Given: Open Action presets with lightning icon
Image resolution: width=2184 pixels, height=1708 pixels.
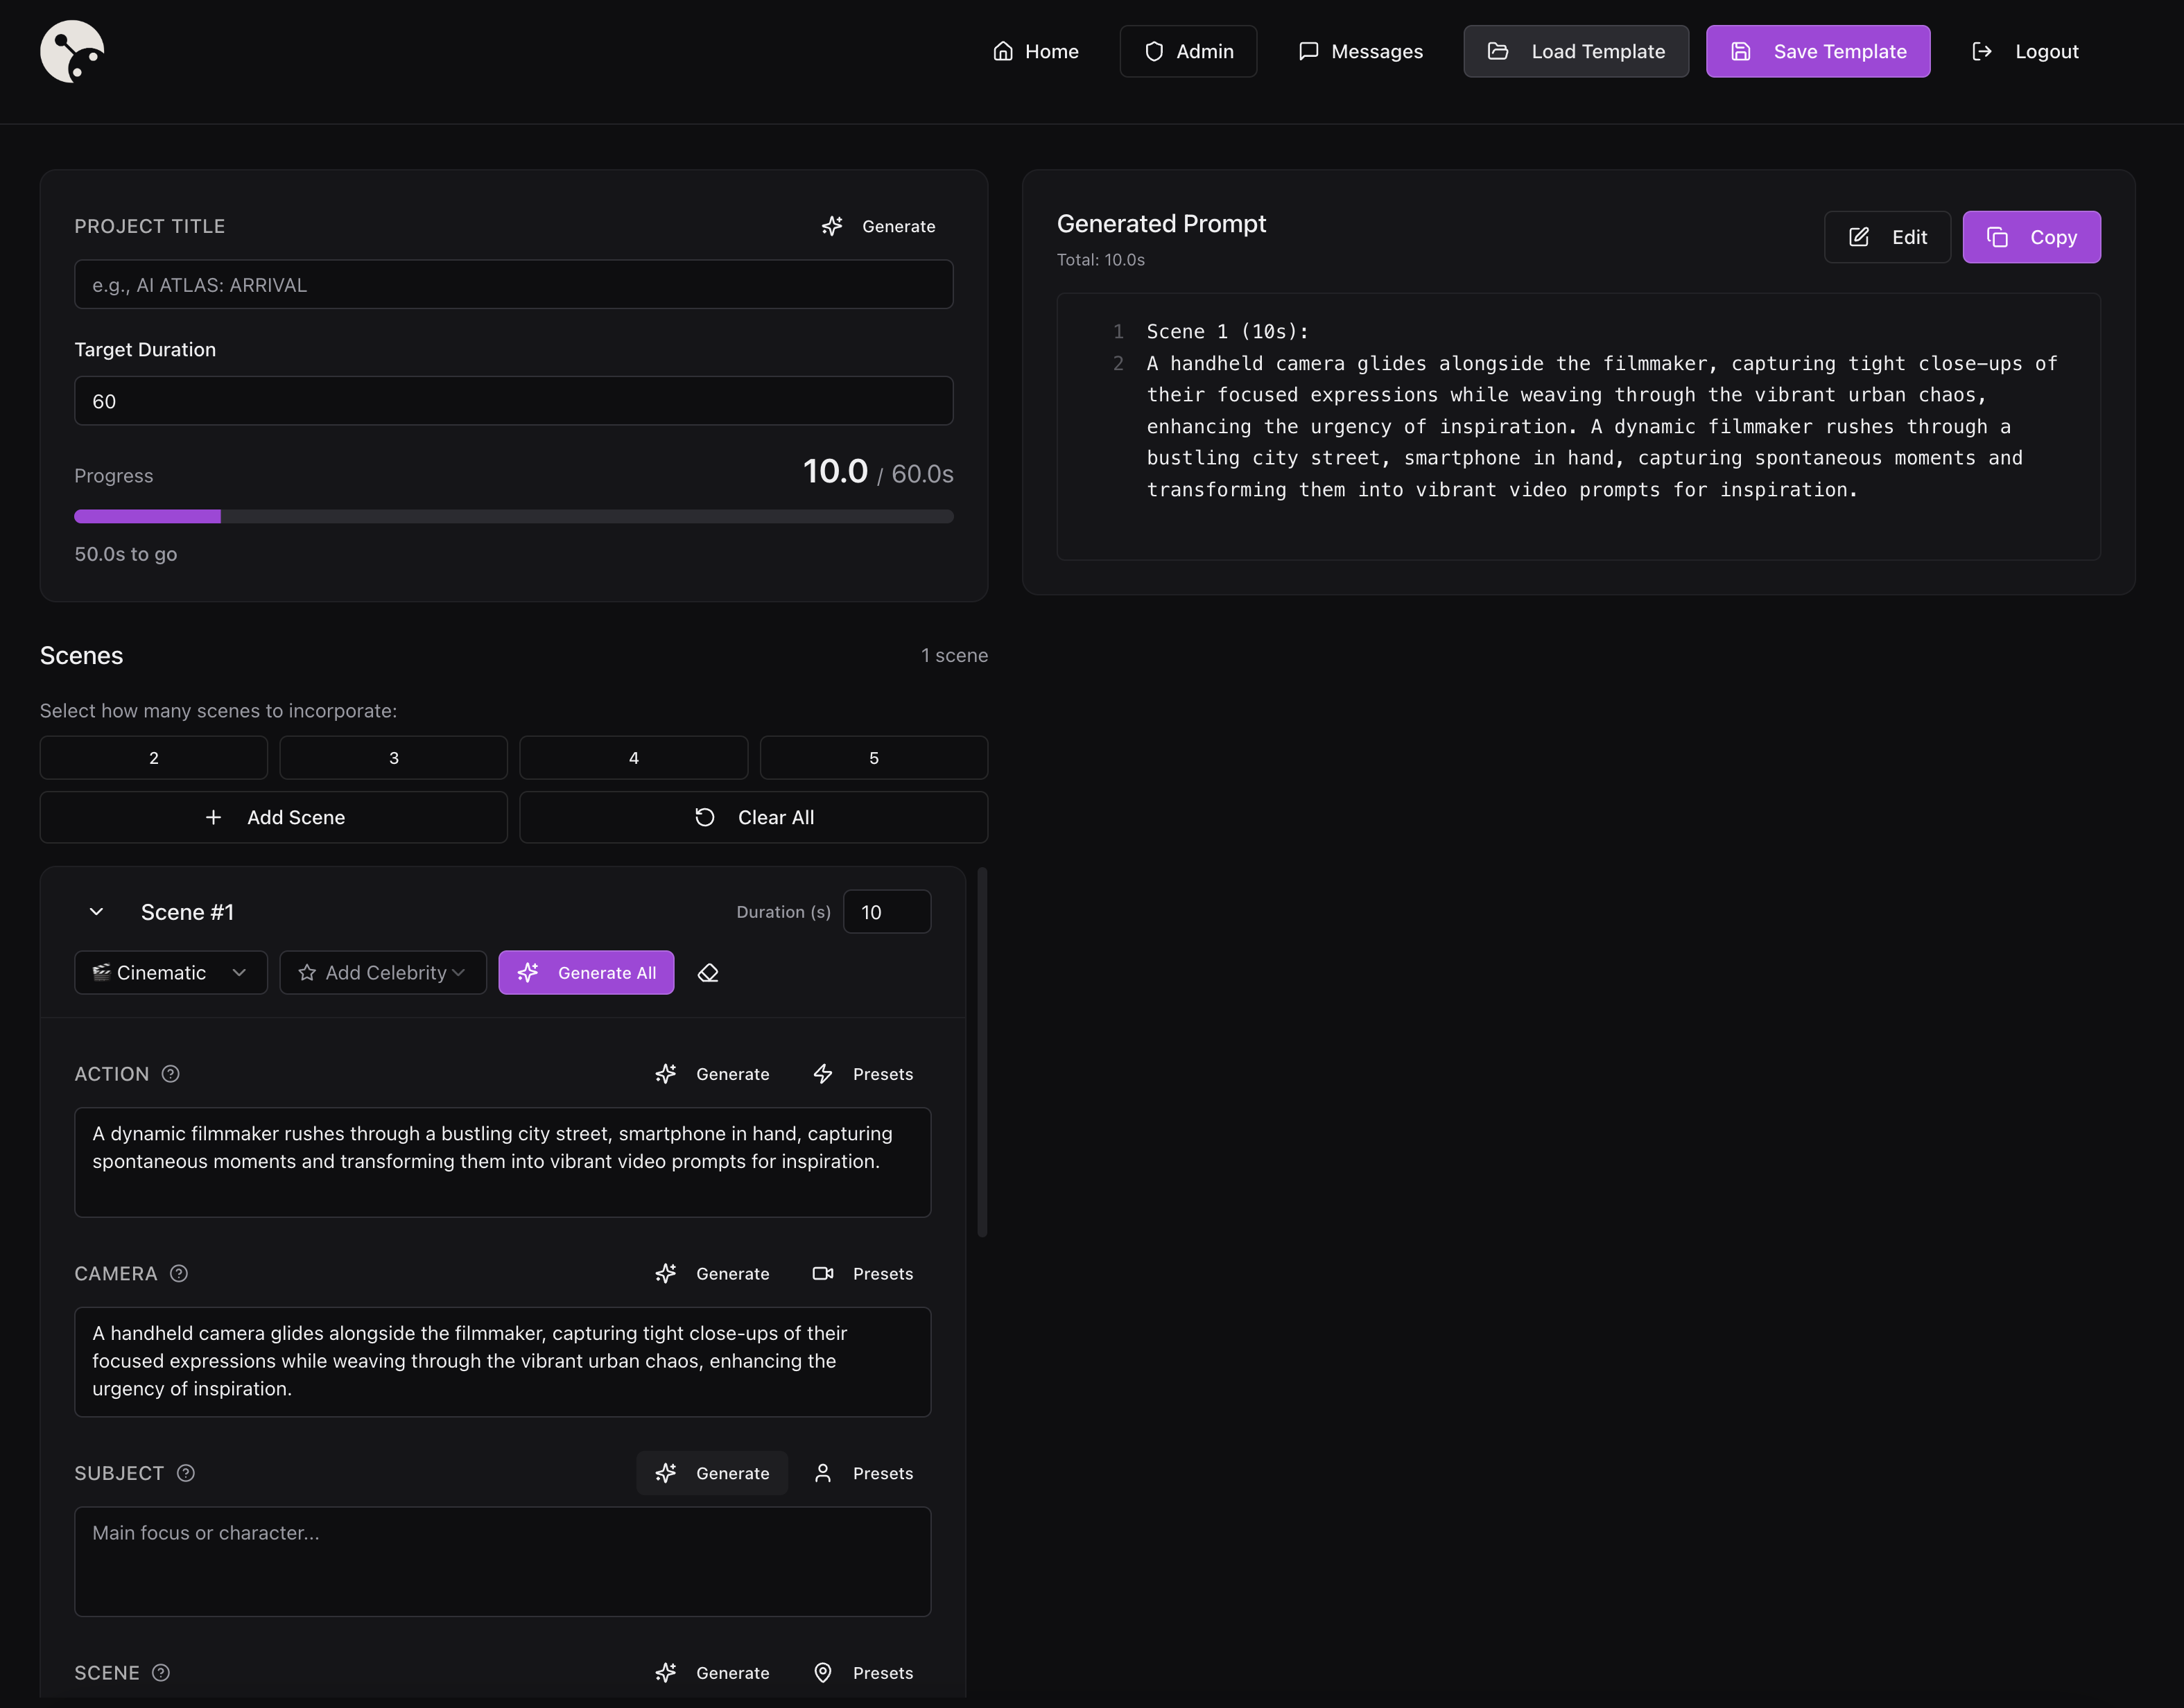Looking at the screenshot, I should click(863, 1074).
